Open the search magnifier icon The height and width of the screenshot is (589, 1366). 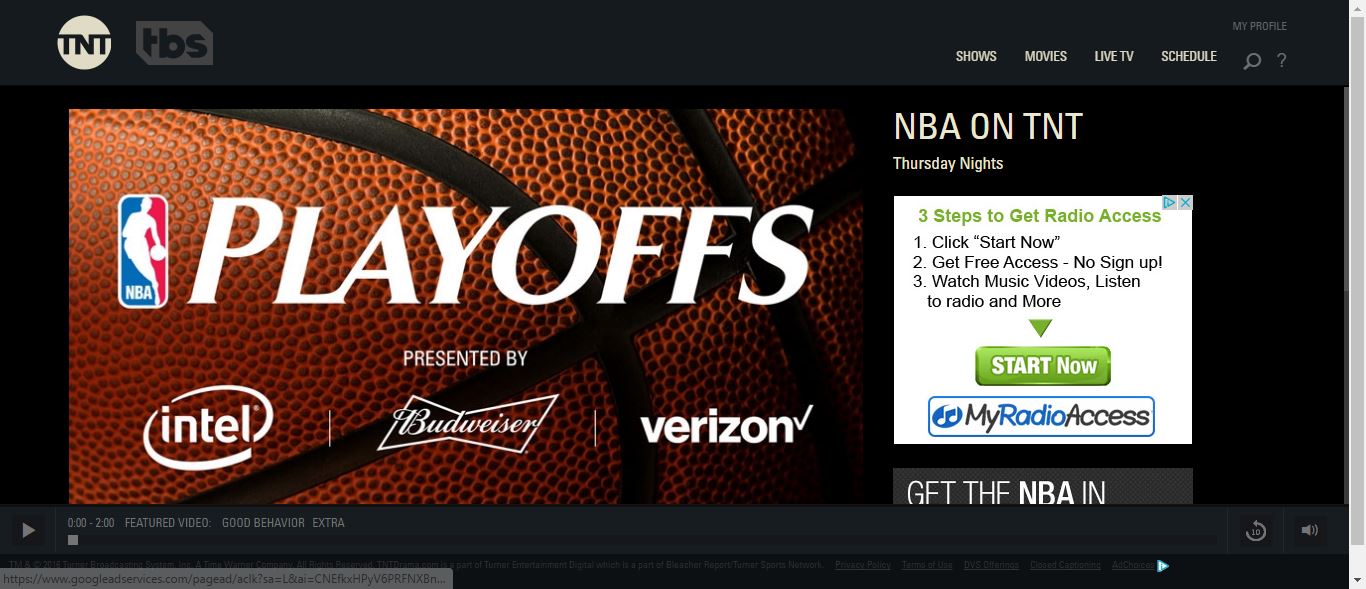[1252, 61]
